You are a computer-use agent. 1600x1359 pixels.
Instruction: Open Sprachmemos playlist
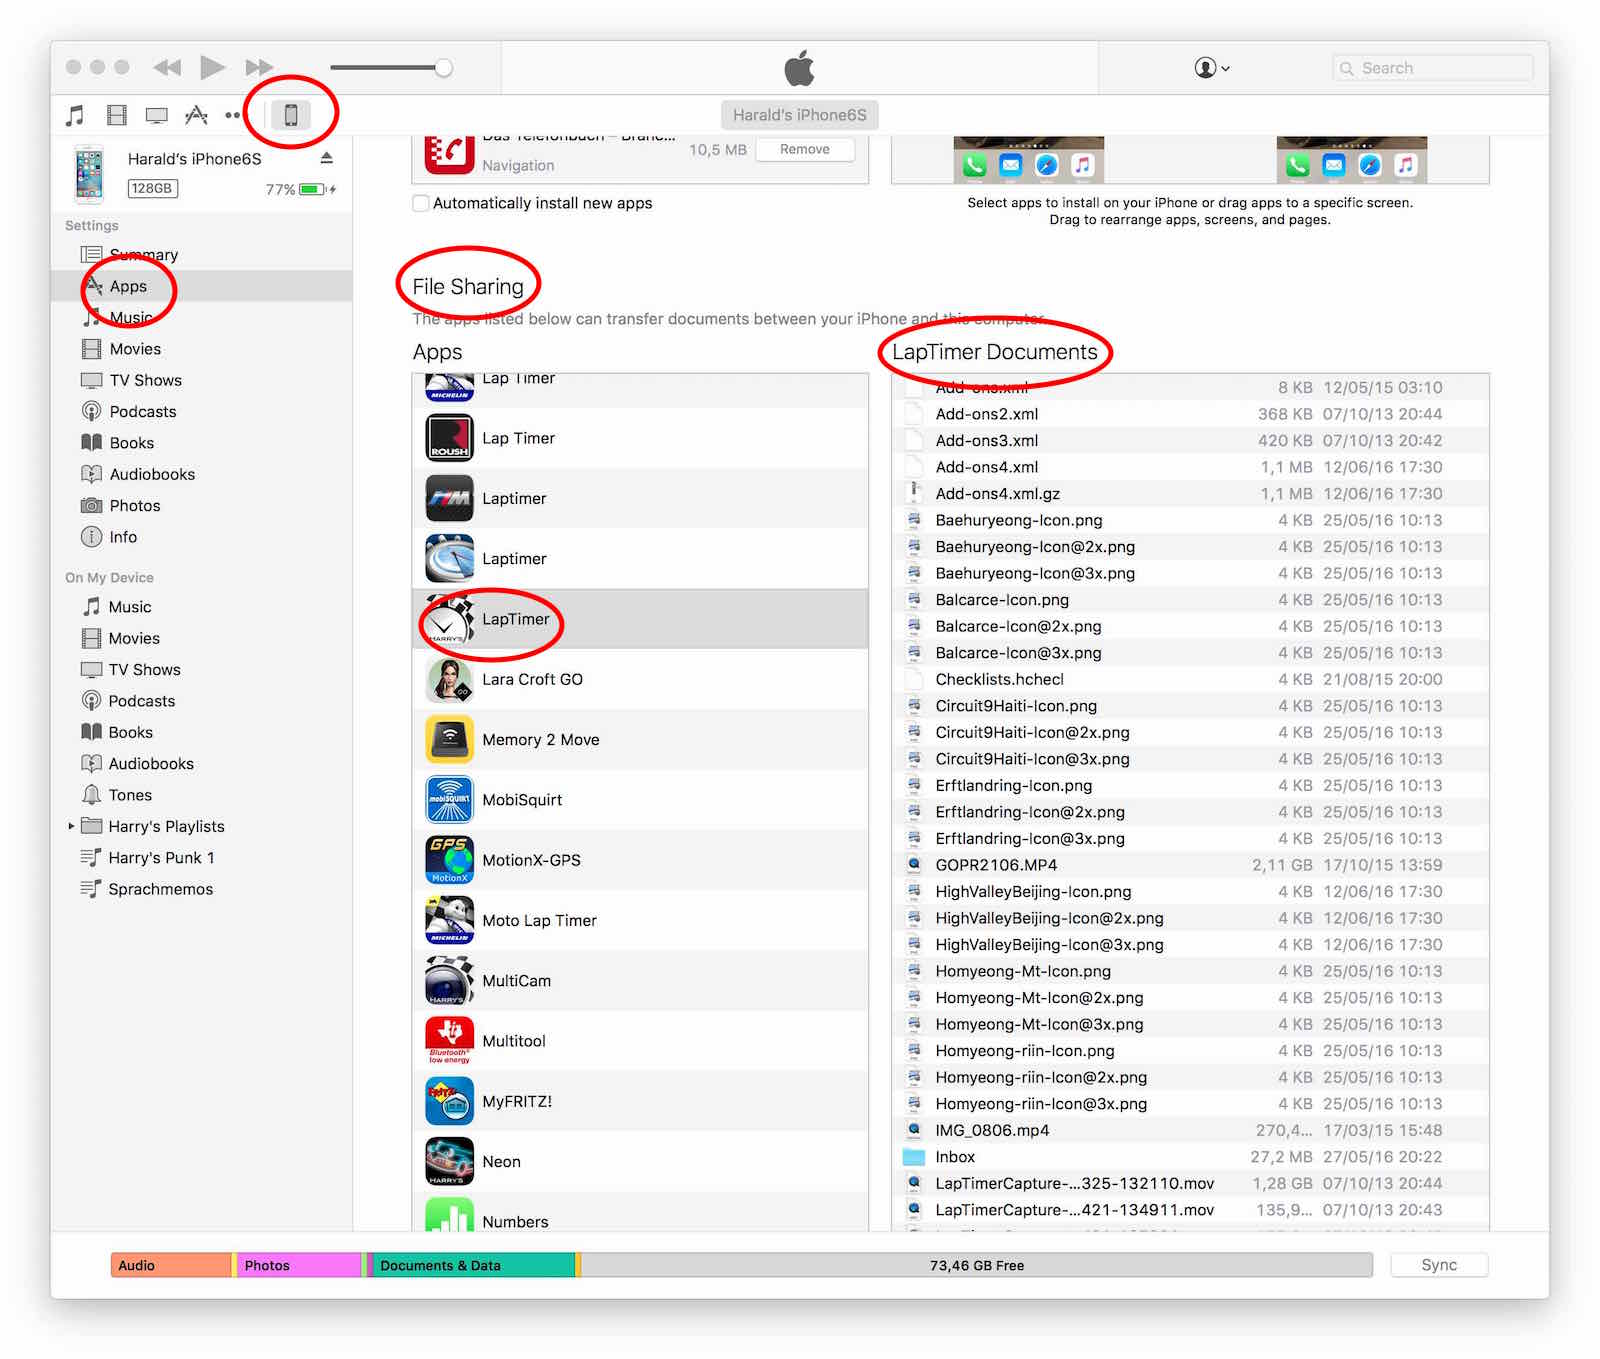201,889
